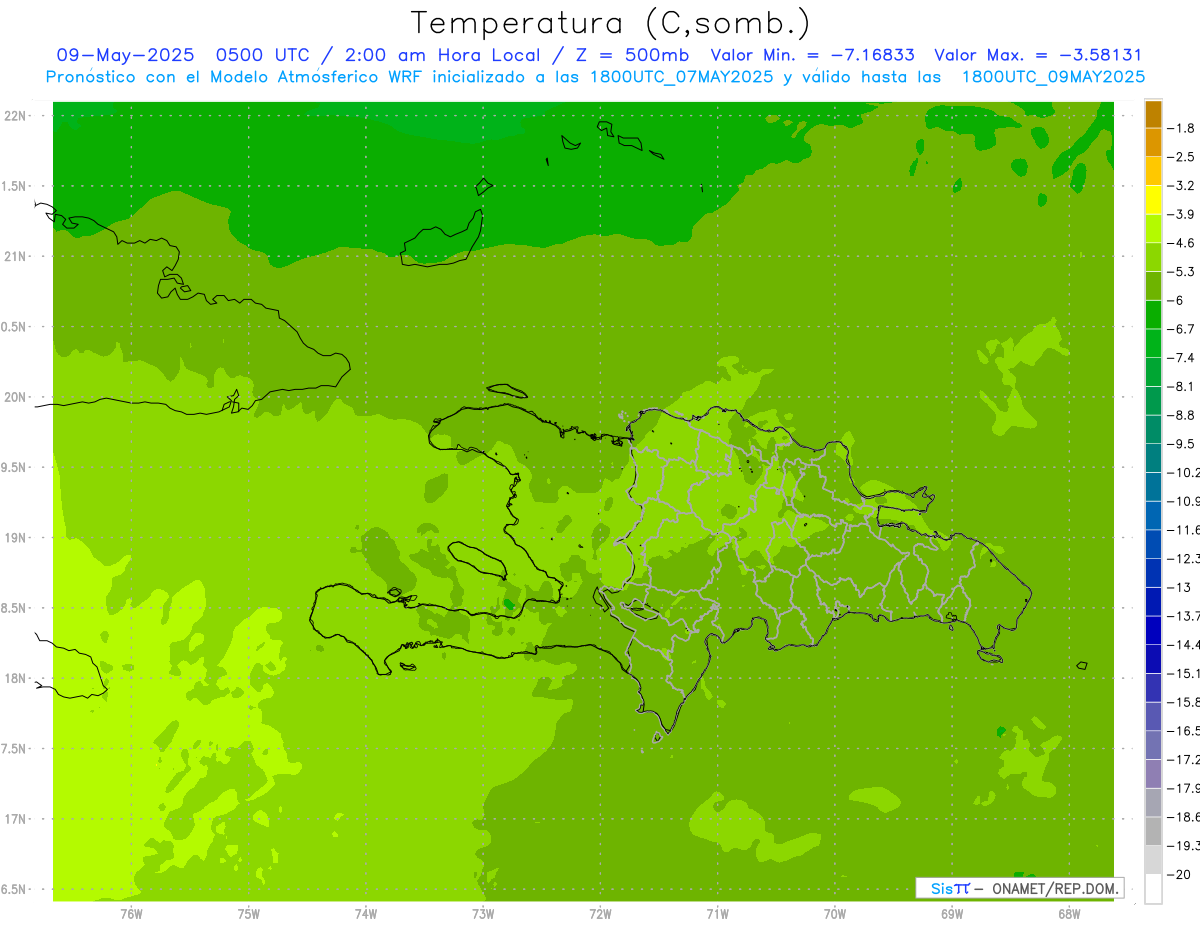
Task: Click the 17N latitude axis label
Action: click(15, 819)
